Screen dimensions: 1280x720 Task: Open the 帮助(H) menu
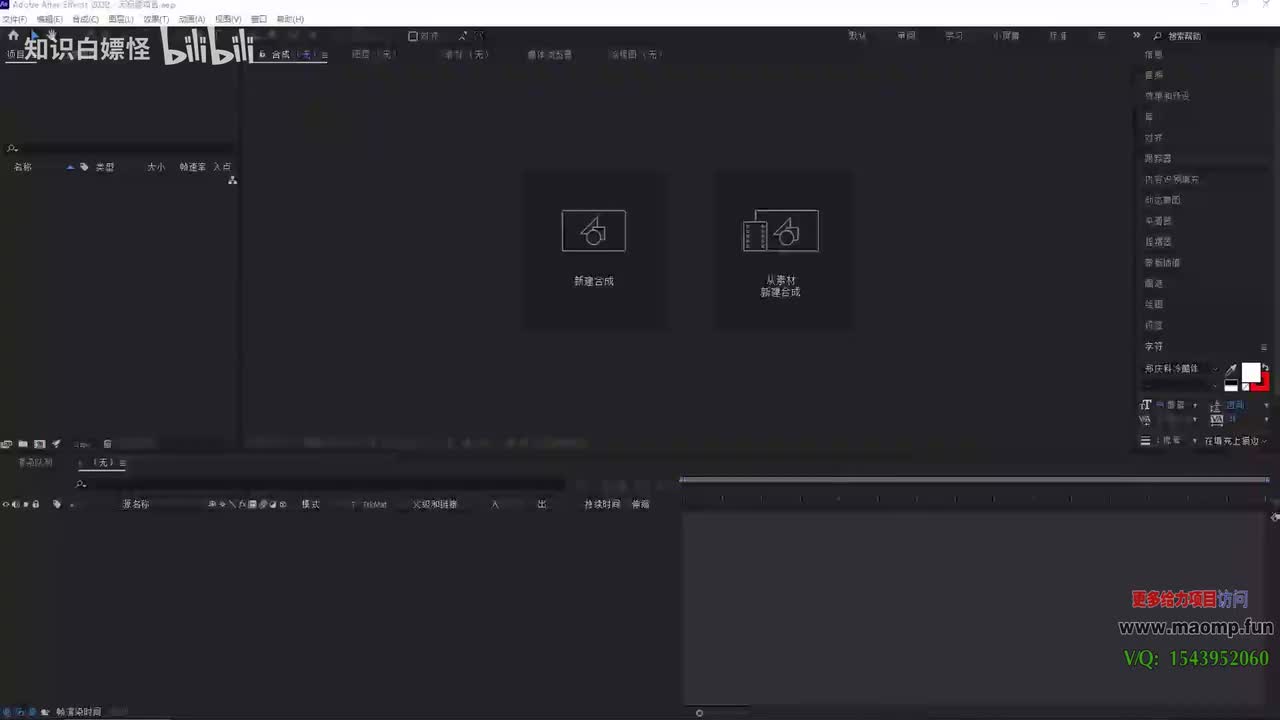290,19
